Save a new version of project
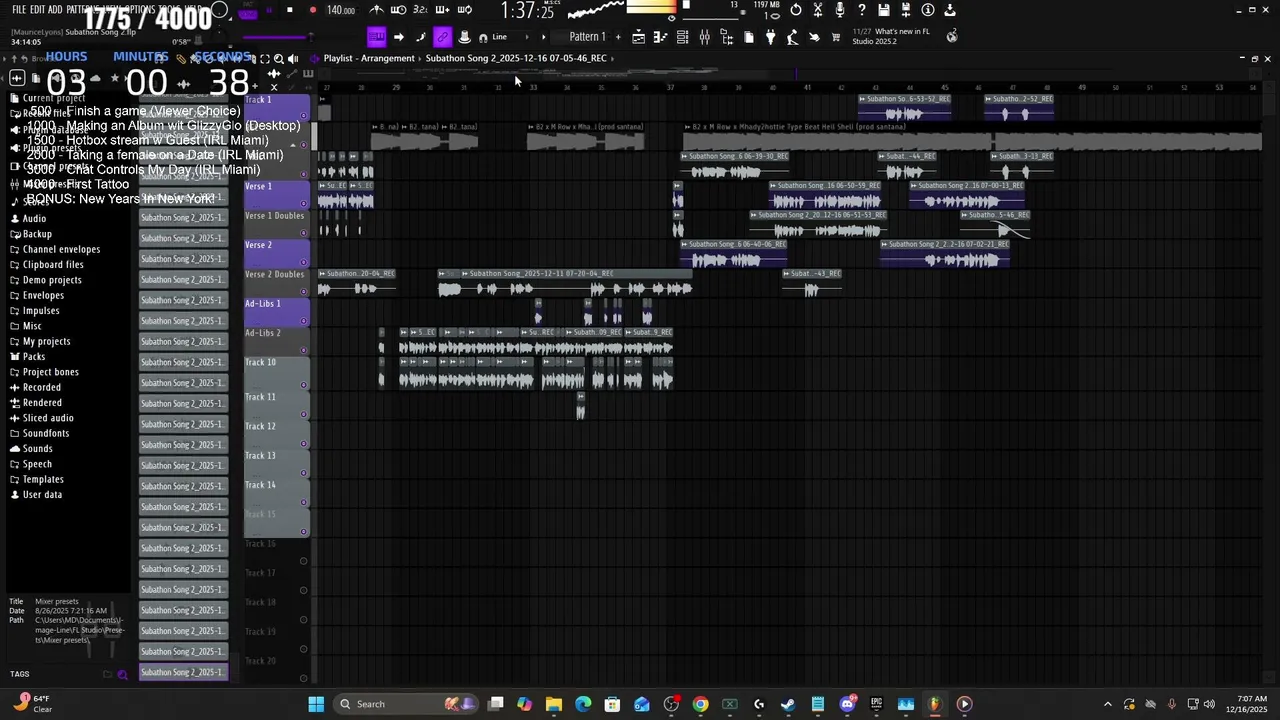Screen dimensions: 1280x720 coord(906,10)
